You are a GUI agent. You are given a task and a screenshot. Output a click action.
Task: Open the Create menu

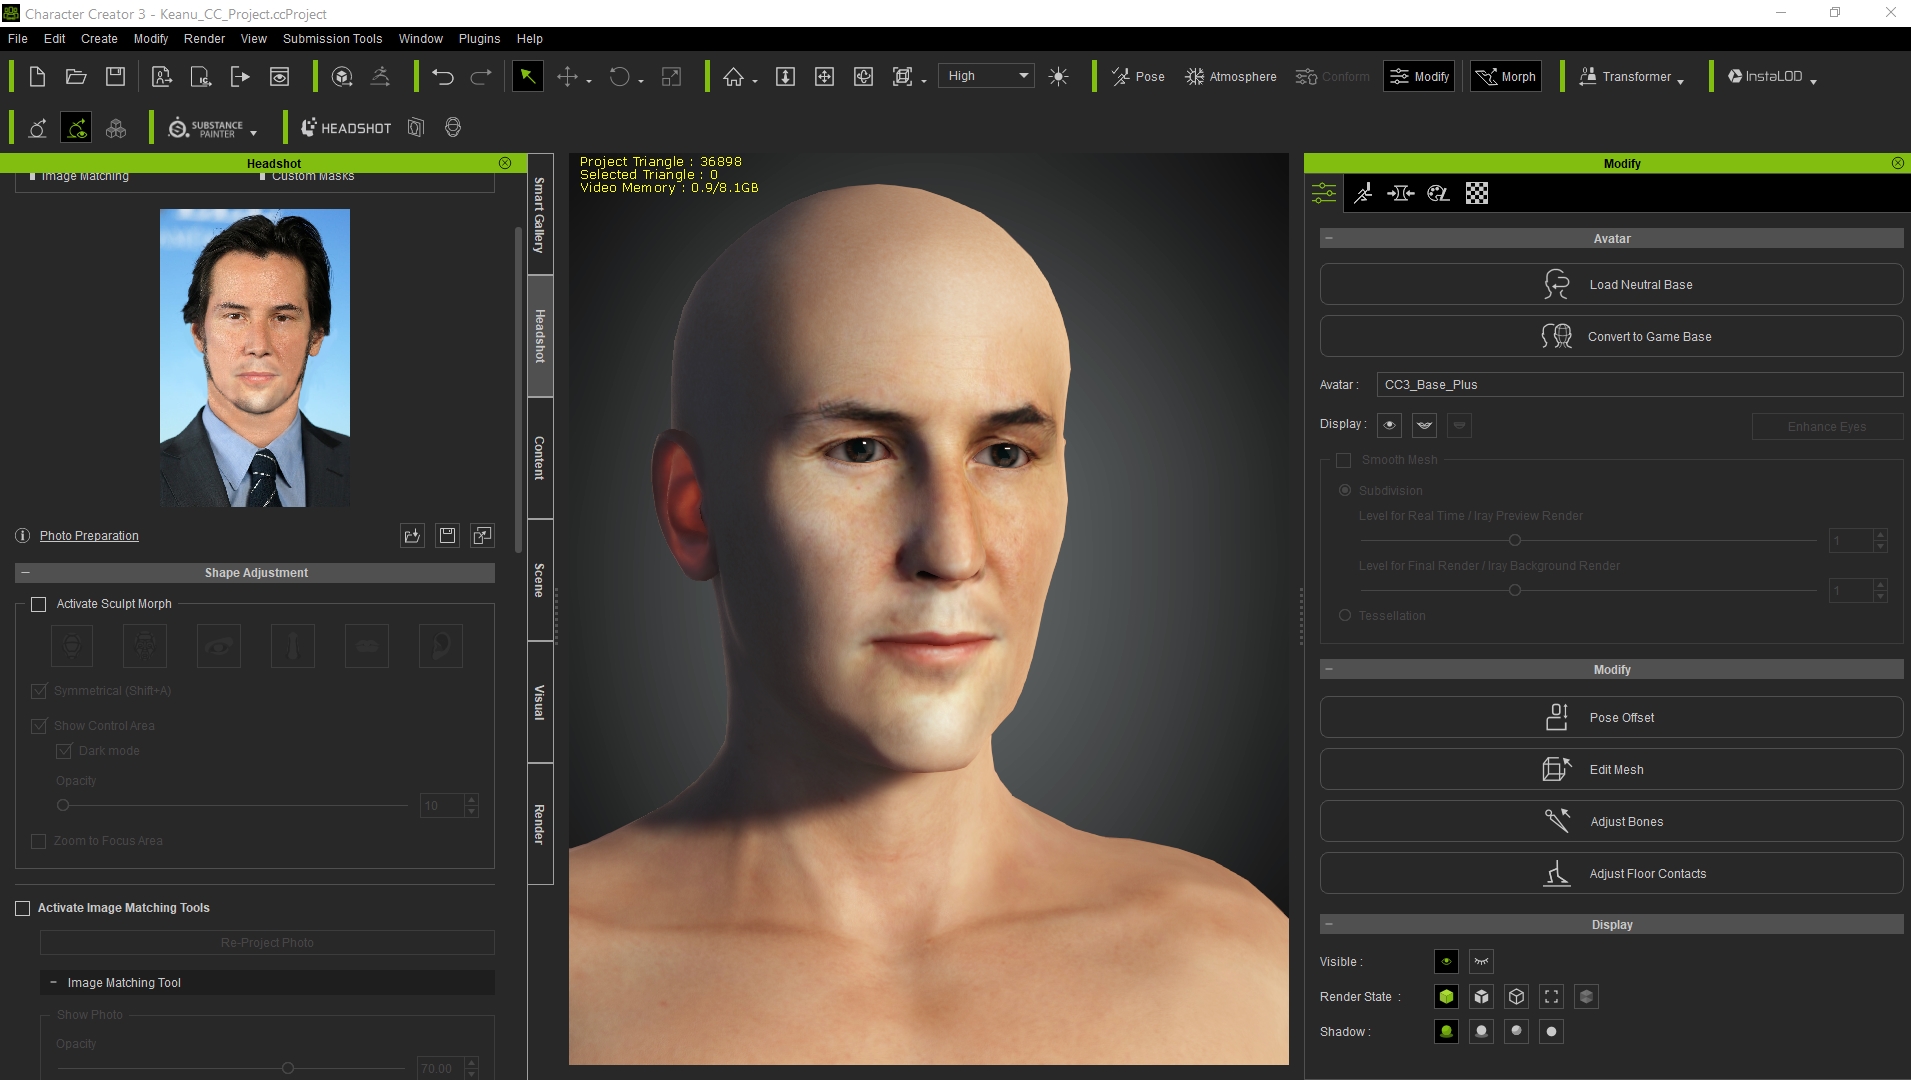[x=99, y=39]
